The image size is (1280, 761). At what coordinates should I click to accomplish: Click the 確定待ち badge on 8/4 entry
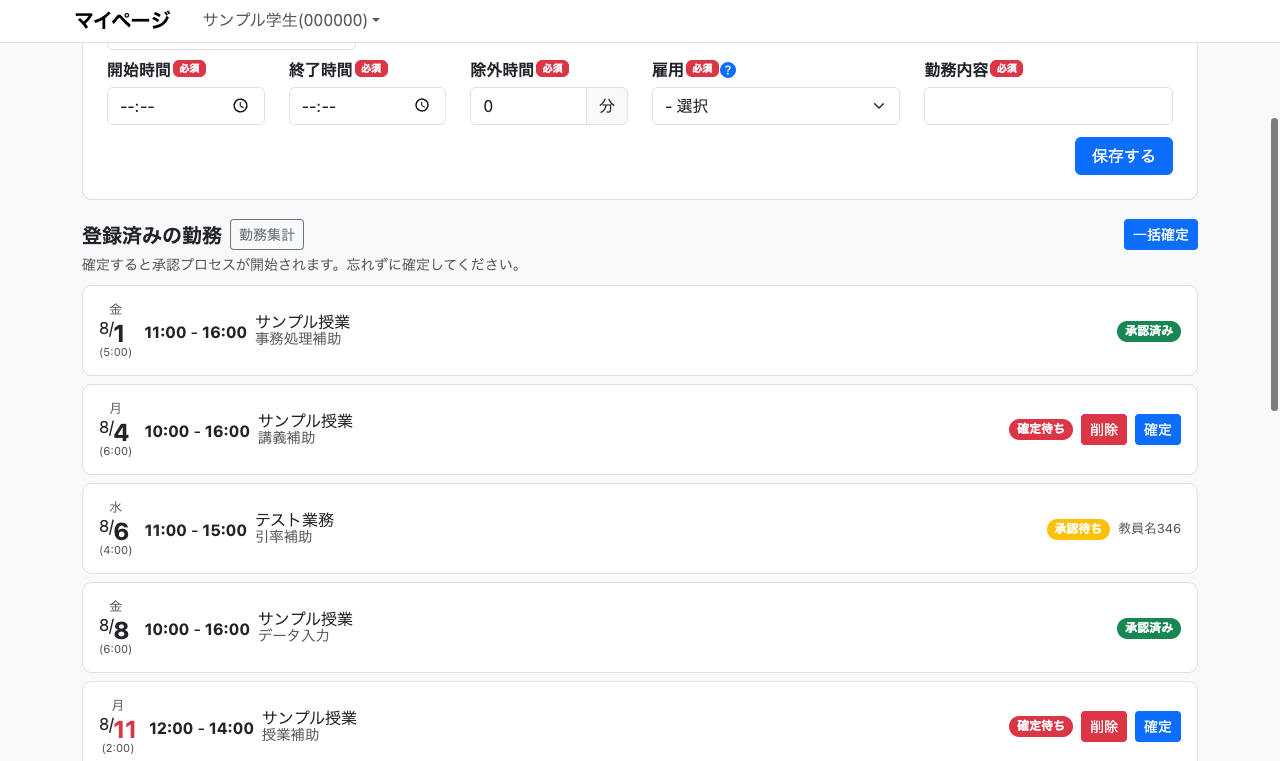pos(1041,430)
